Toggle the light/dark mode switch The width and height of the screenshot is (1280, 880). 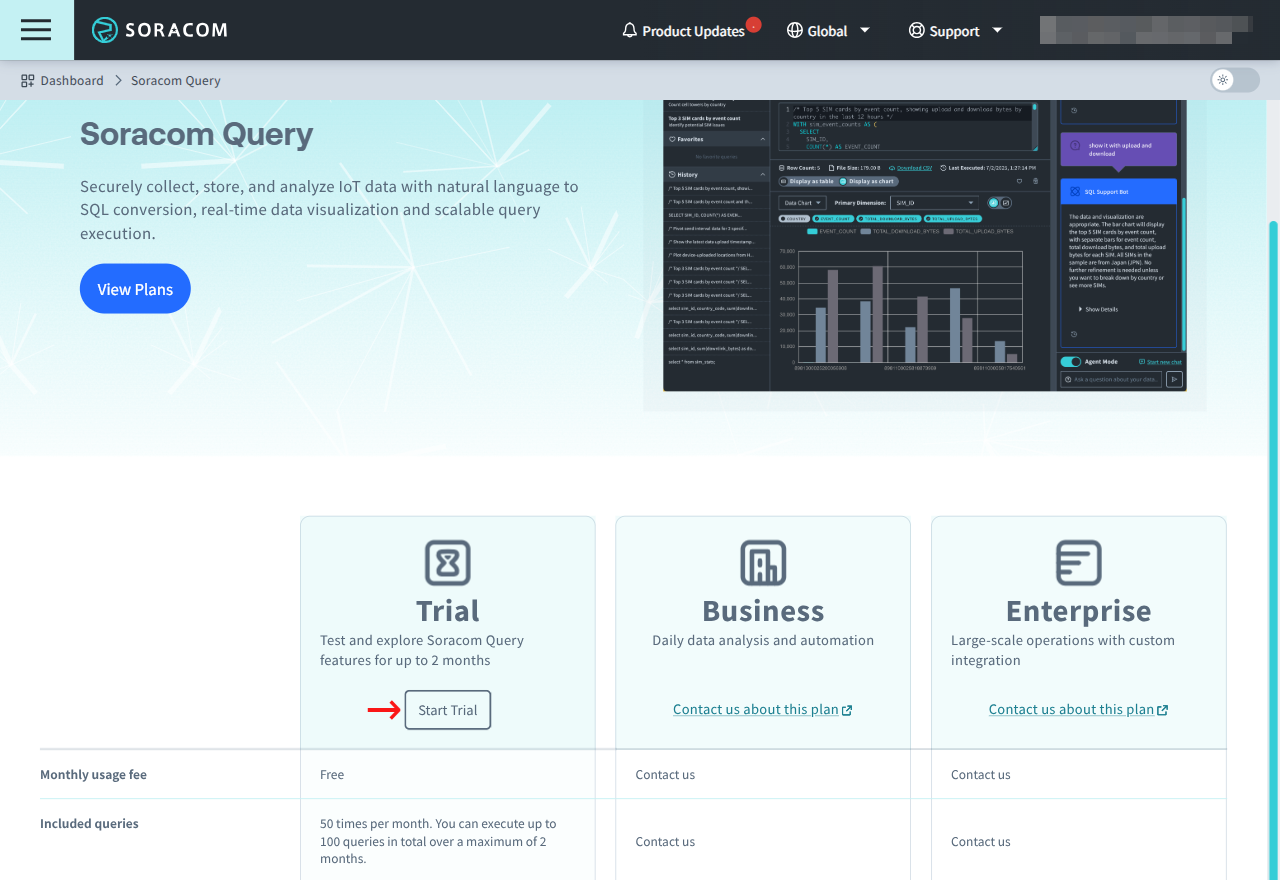1234,80
